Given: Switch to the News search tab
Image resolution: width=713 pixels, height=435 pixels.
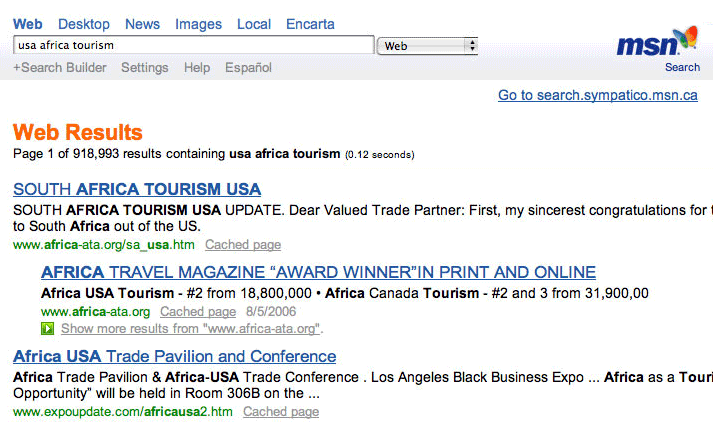Looking at the screenshot, I should pos(142,24).
